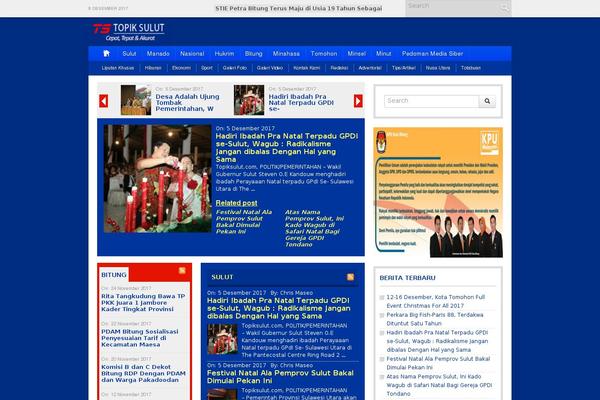
Task: Click the Hadiri Ibadah slider thumbnail
Action: coord(249,100)
